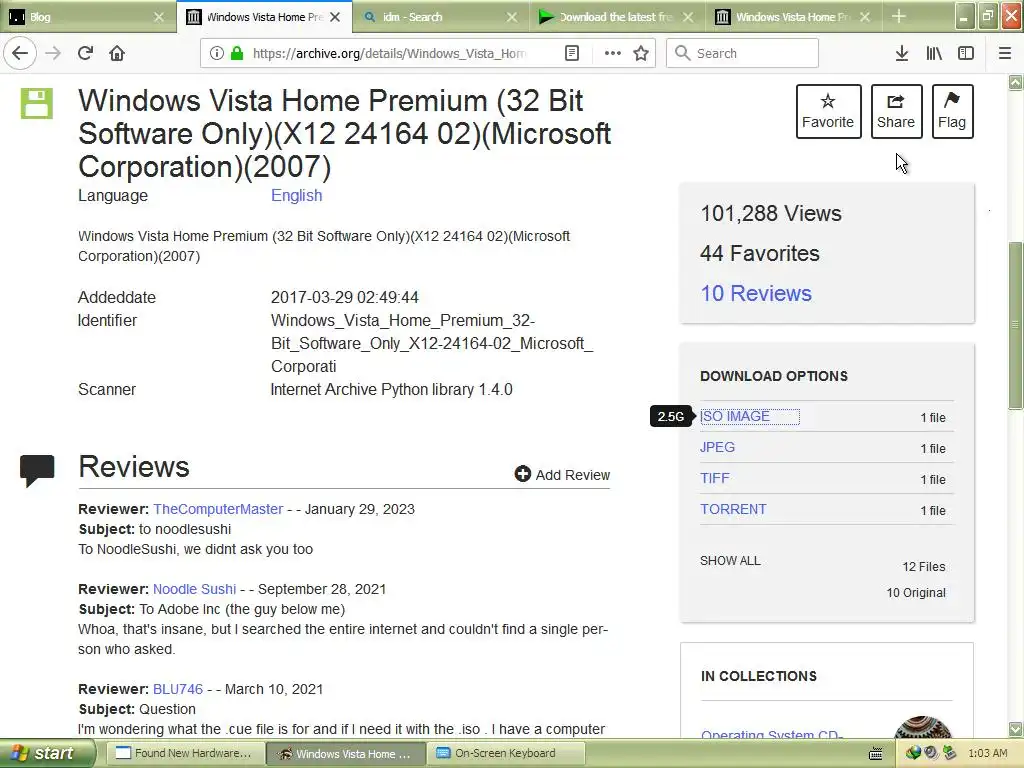Screen dimensions: 1024x768
Task: Open the Operating System CD collection link
Action: (771, 733)
